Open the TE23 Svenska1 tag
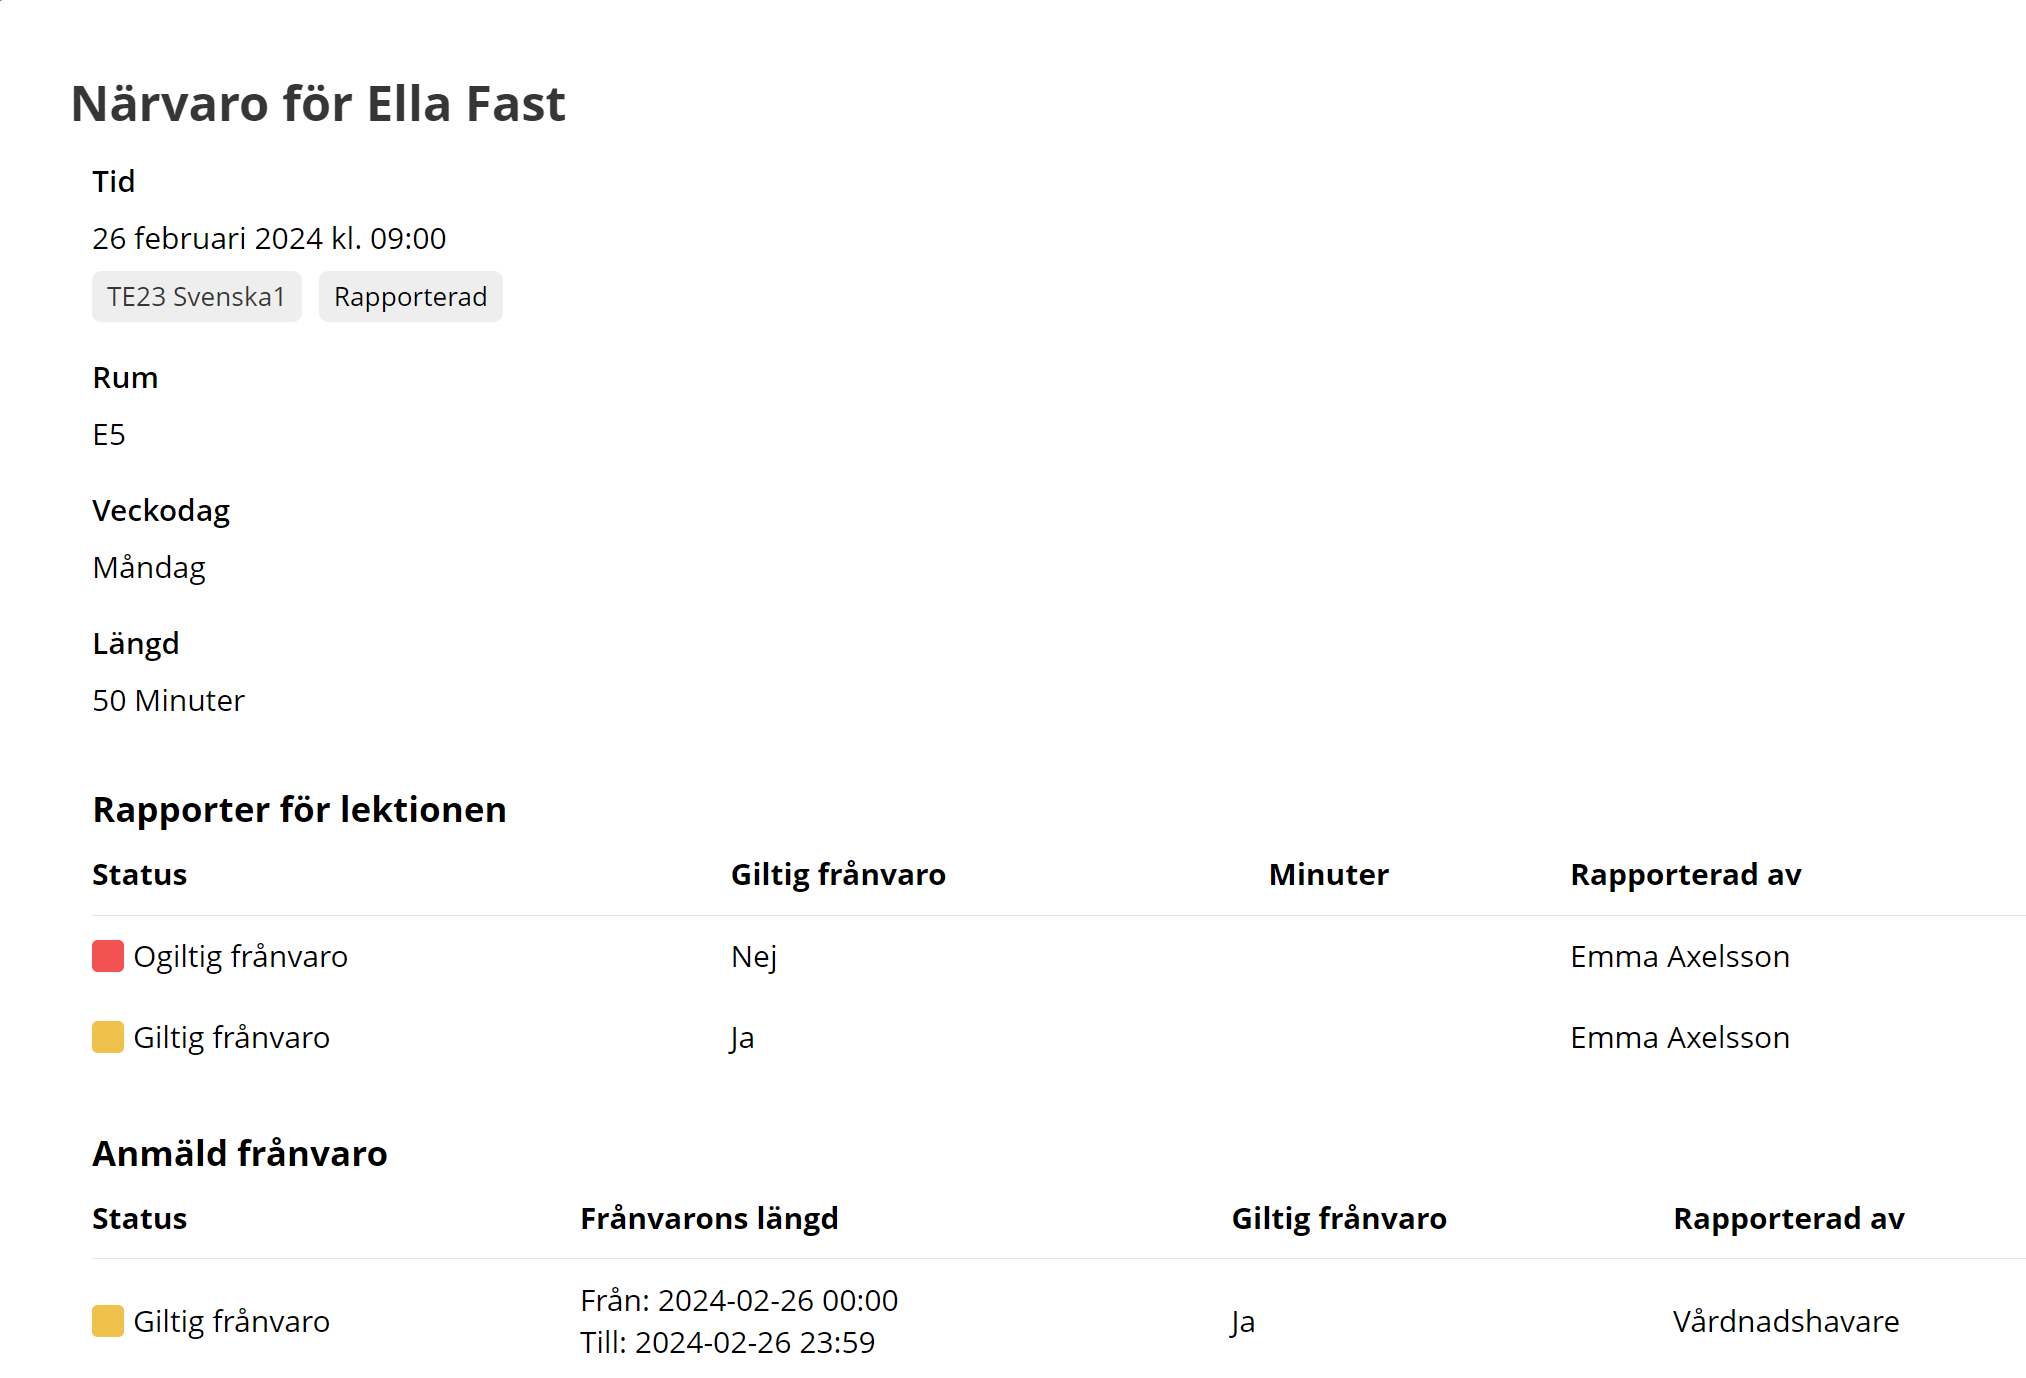Screen dimensions: 2026x1378 tap(197, 297)
